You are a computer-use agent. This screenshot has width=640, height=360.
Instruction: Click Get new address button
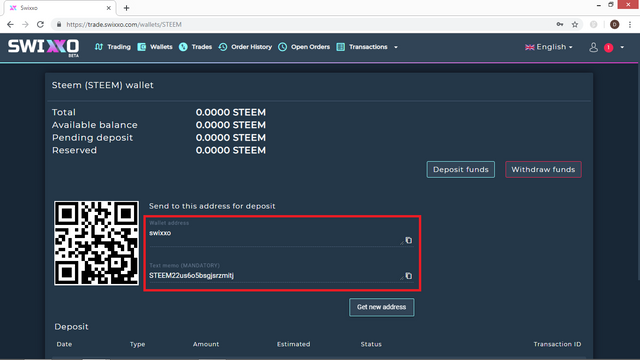pos(382,307)
